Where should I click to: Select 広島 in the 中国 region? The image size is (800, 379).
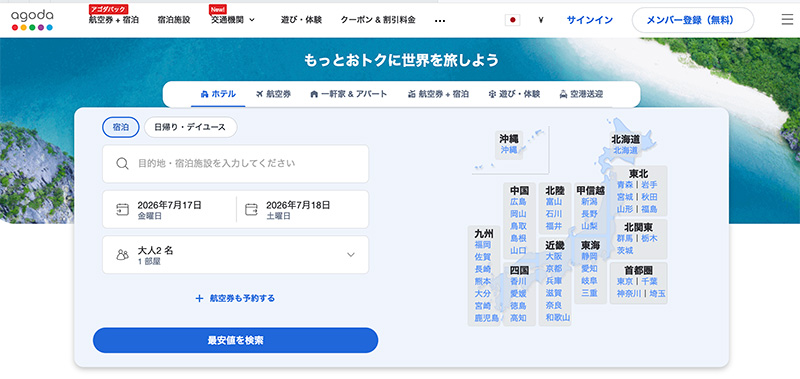click(518, 201)
